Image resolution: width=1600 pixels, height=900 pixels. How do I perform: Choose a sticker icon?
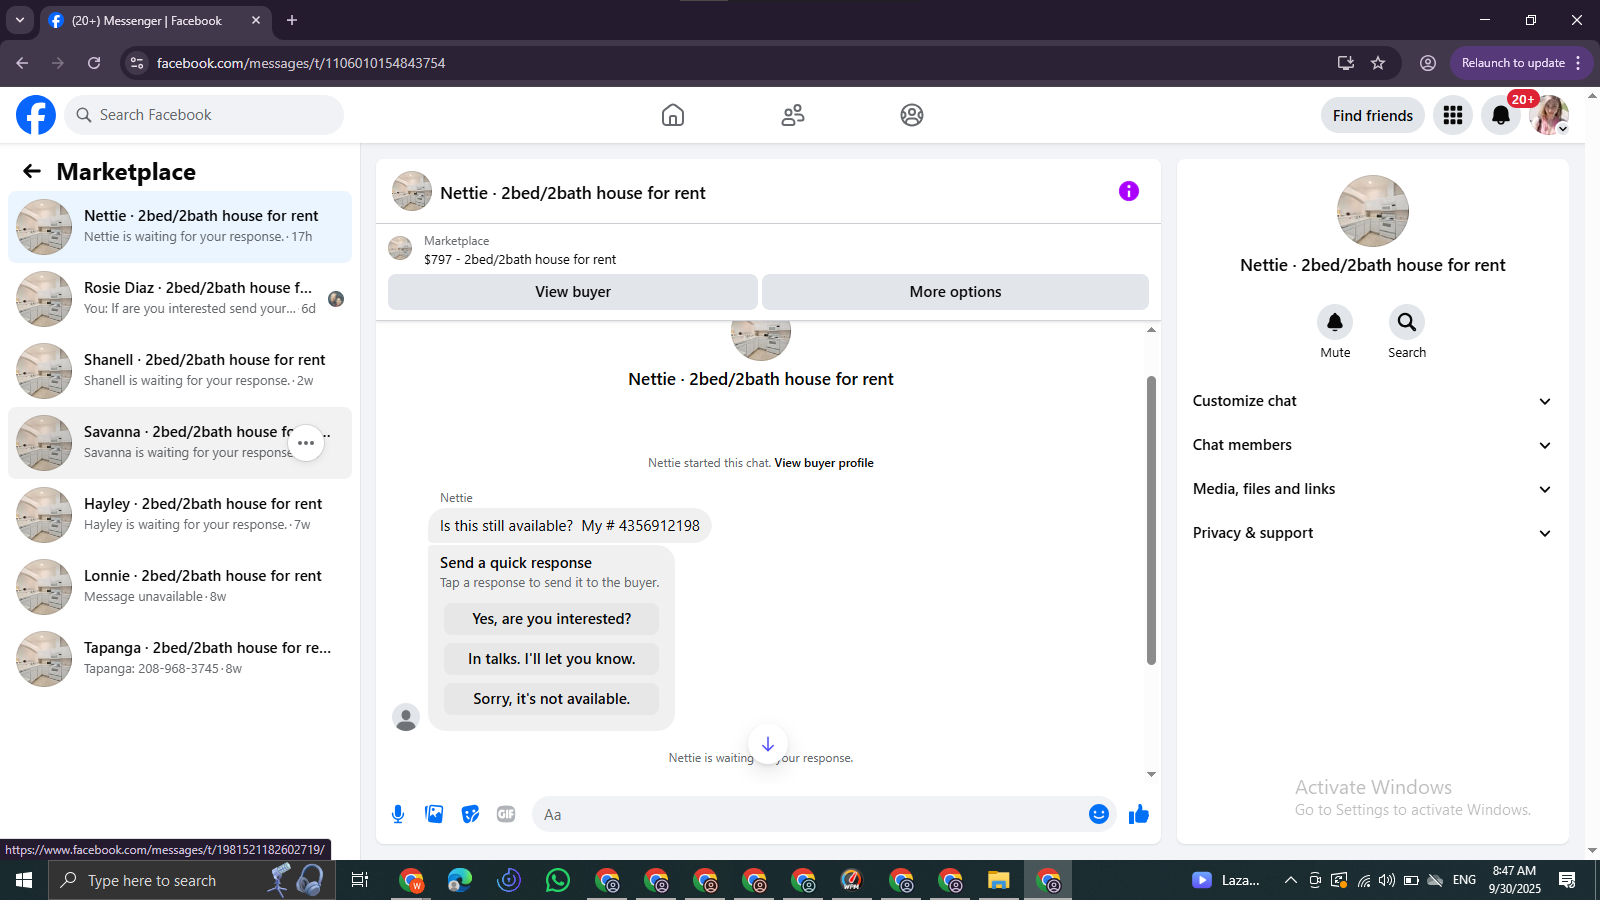pyautogui.click(x=470, y=814)
